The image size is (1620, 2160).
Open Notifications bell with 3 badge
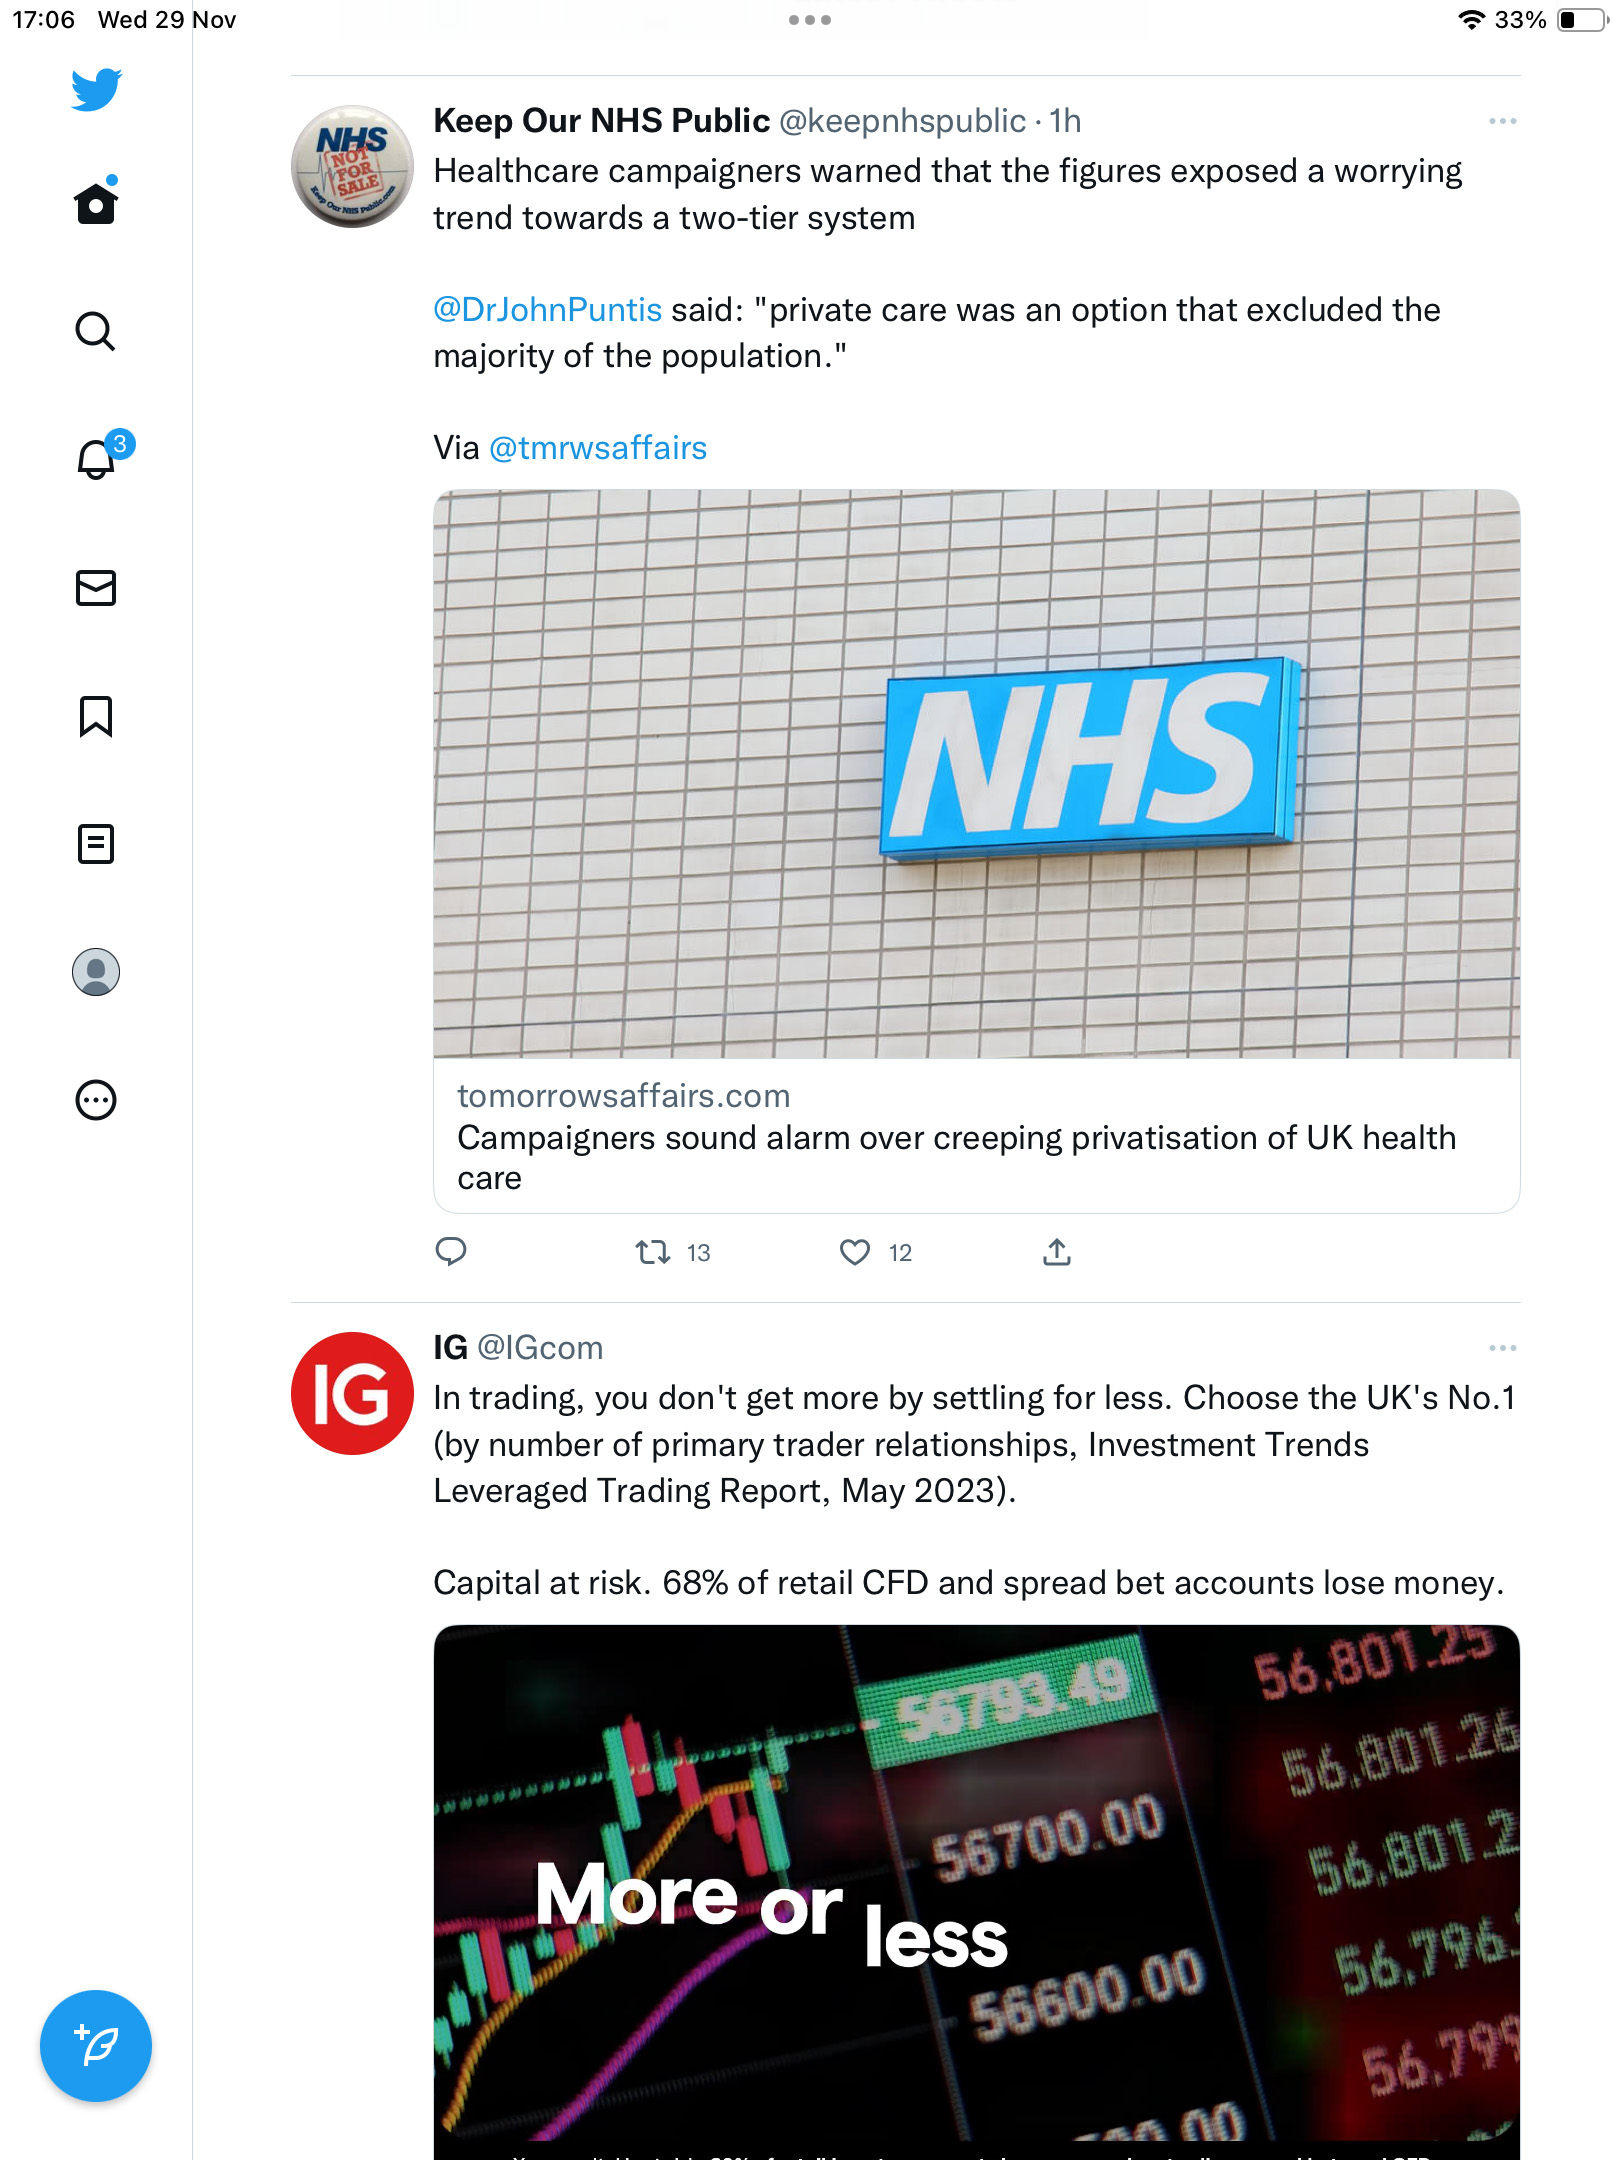[102, 456]
